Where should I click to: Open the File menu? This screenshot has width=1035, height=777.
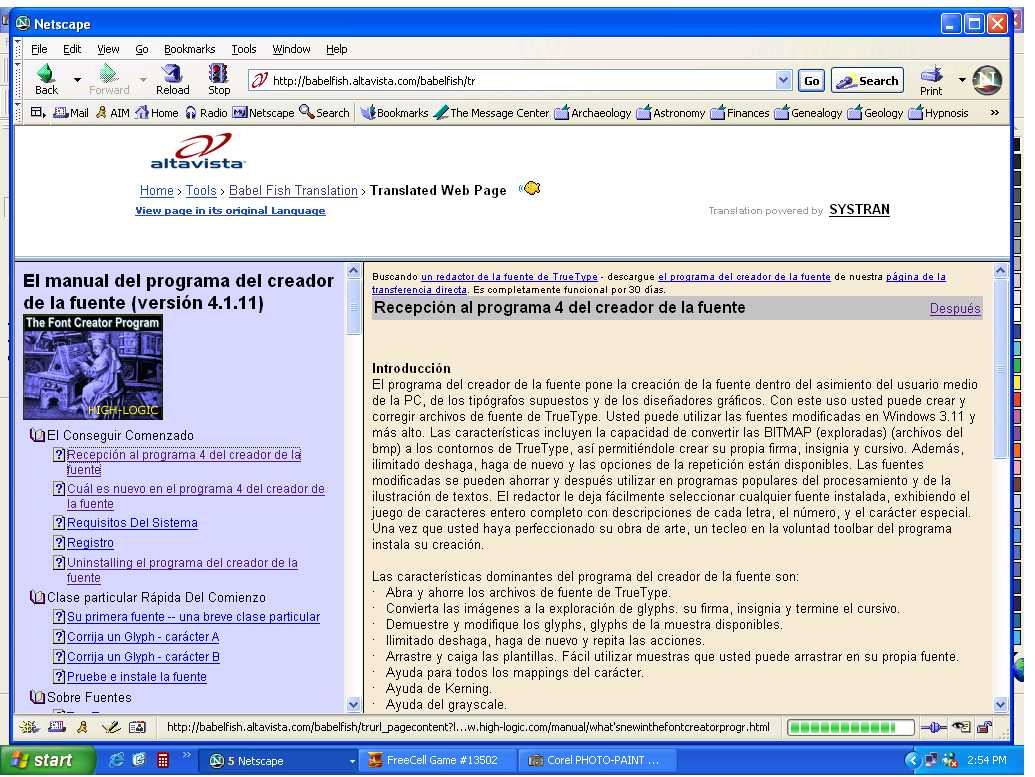tap(39, 49)
